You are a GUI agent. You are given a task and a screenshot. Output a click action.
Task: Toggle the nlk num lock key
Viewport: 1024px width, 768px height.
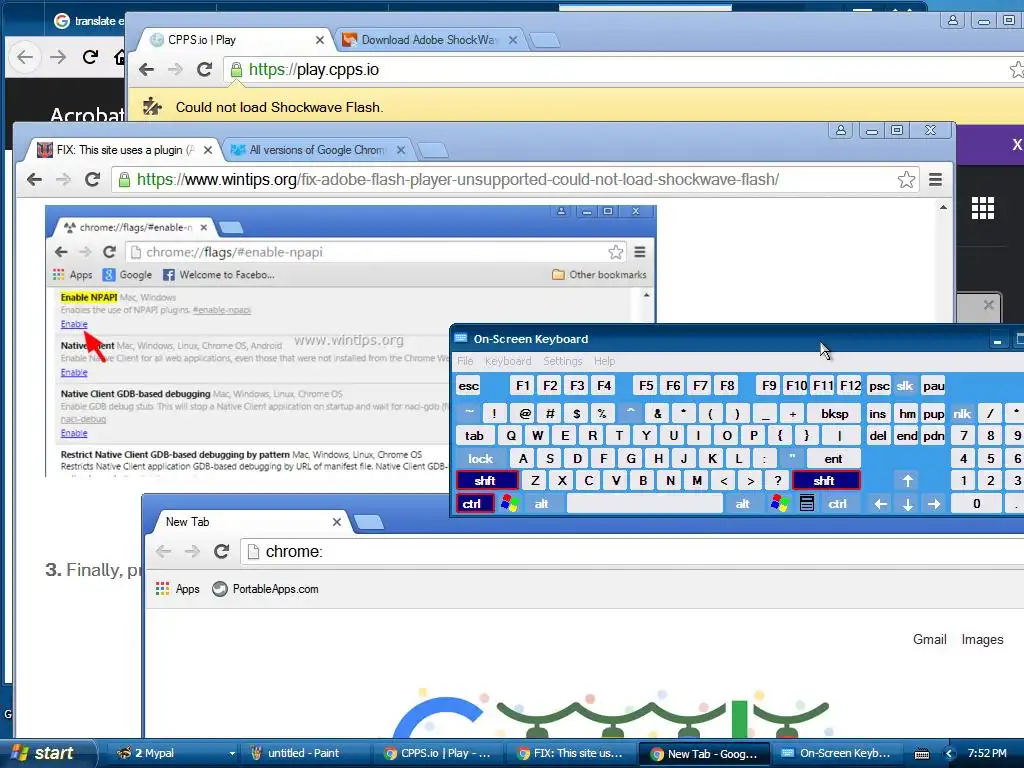961,413
